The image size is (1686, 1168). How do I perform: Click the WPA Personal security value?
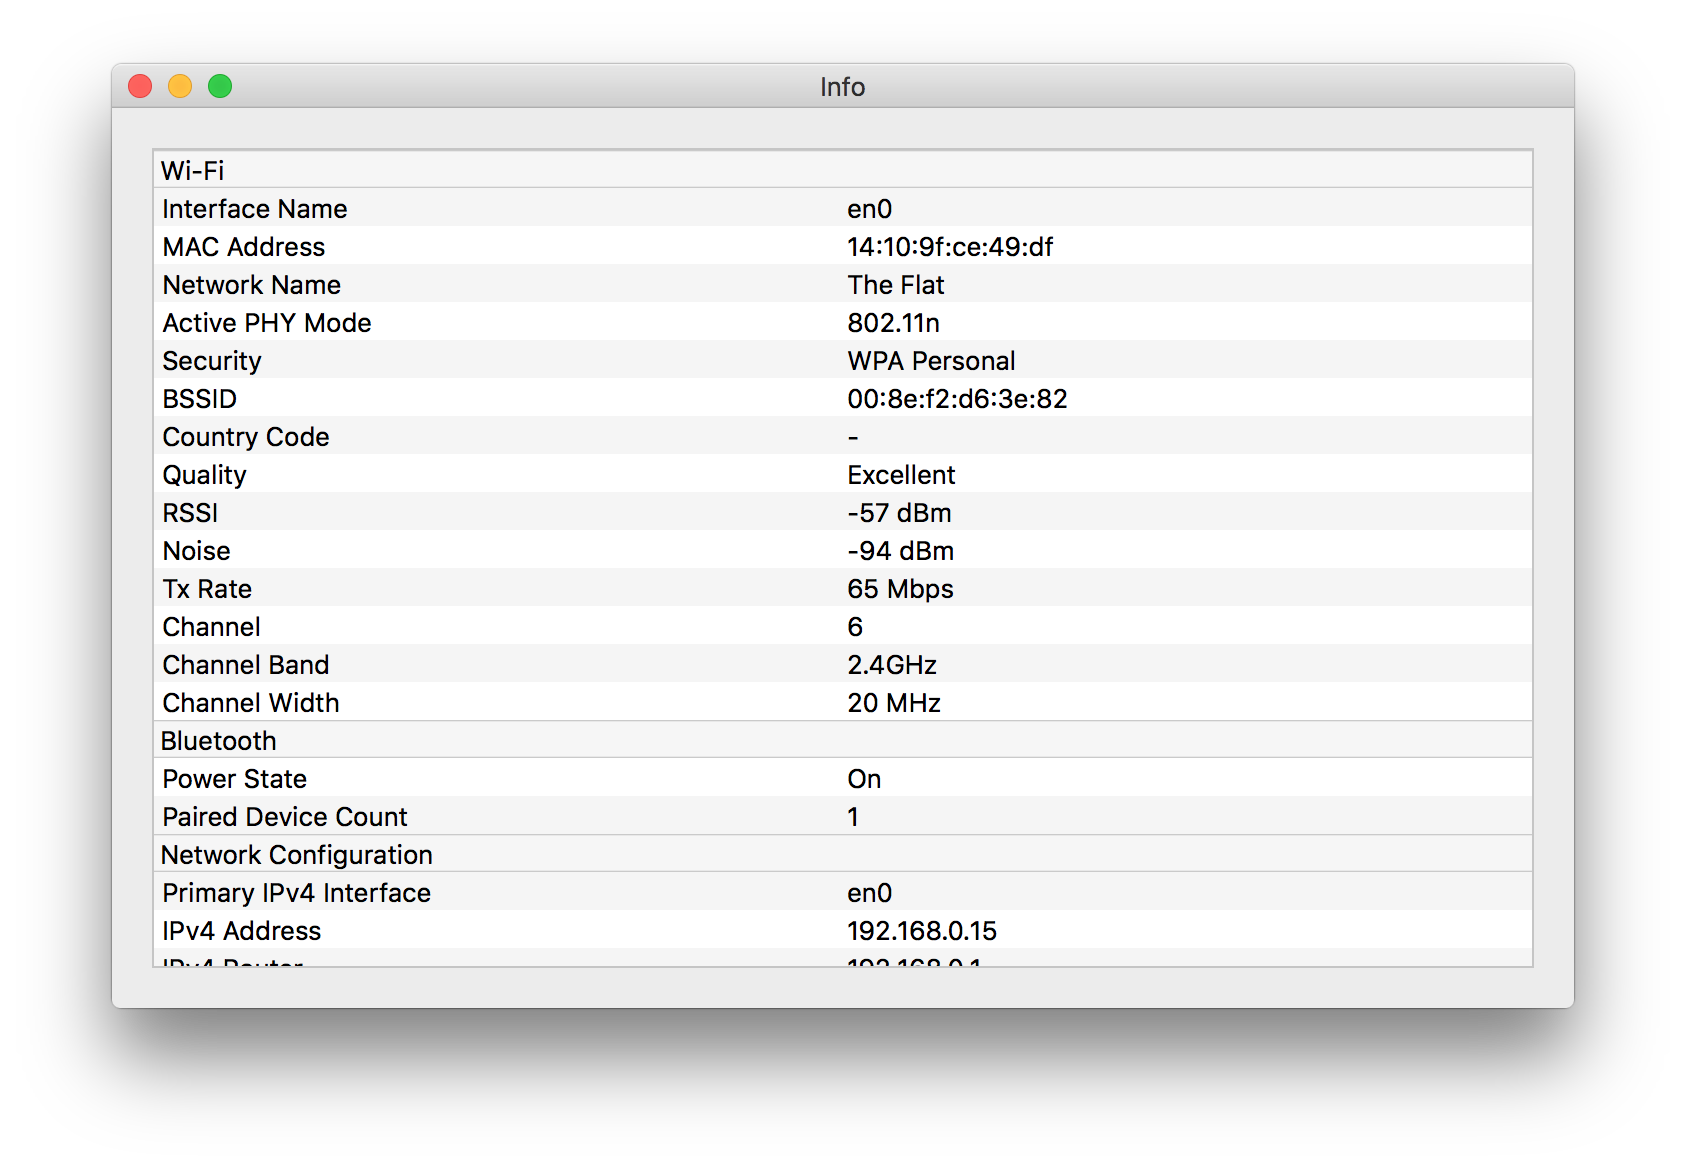[931, 360]
